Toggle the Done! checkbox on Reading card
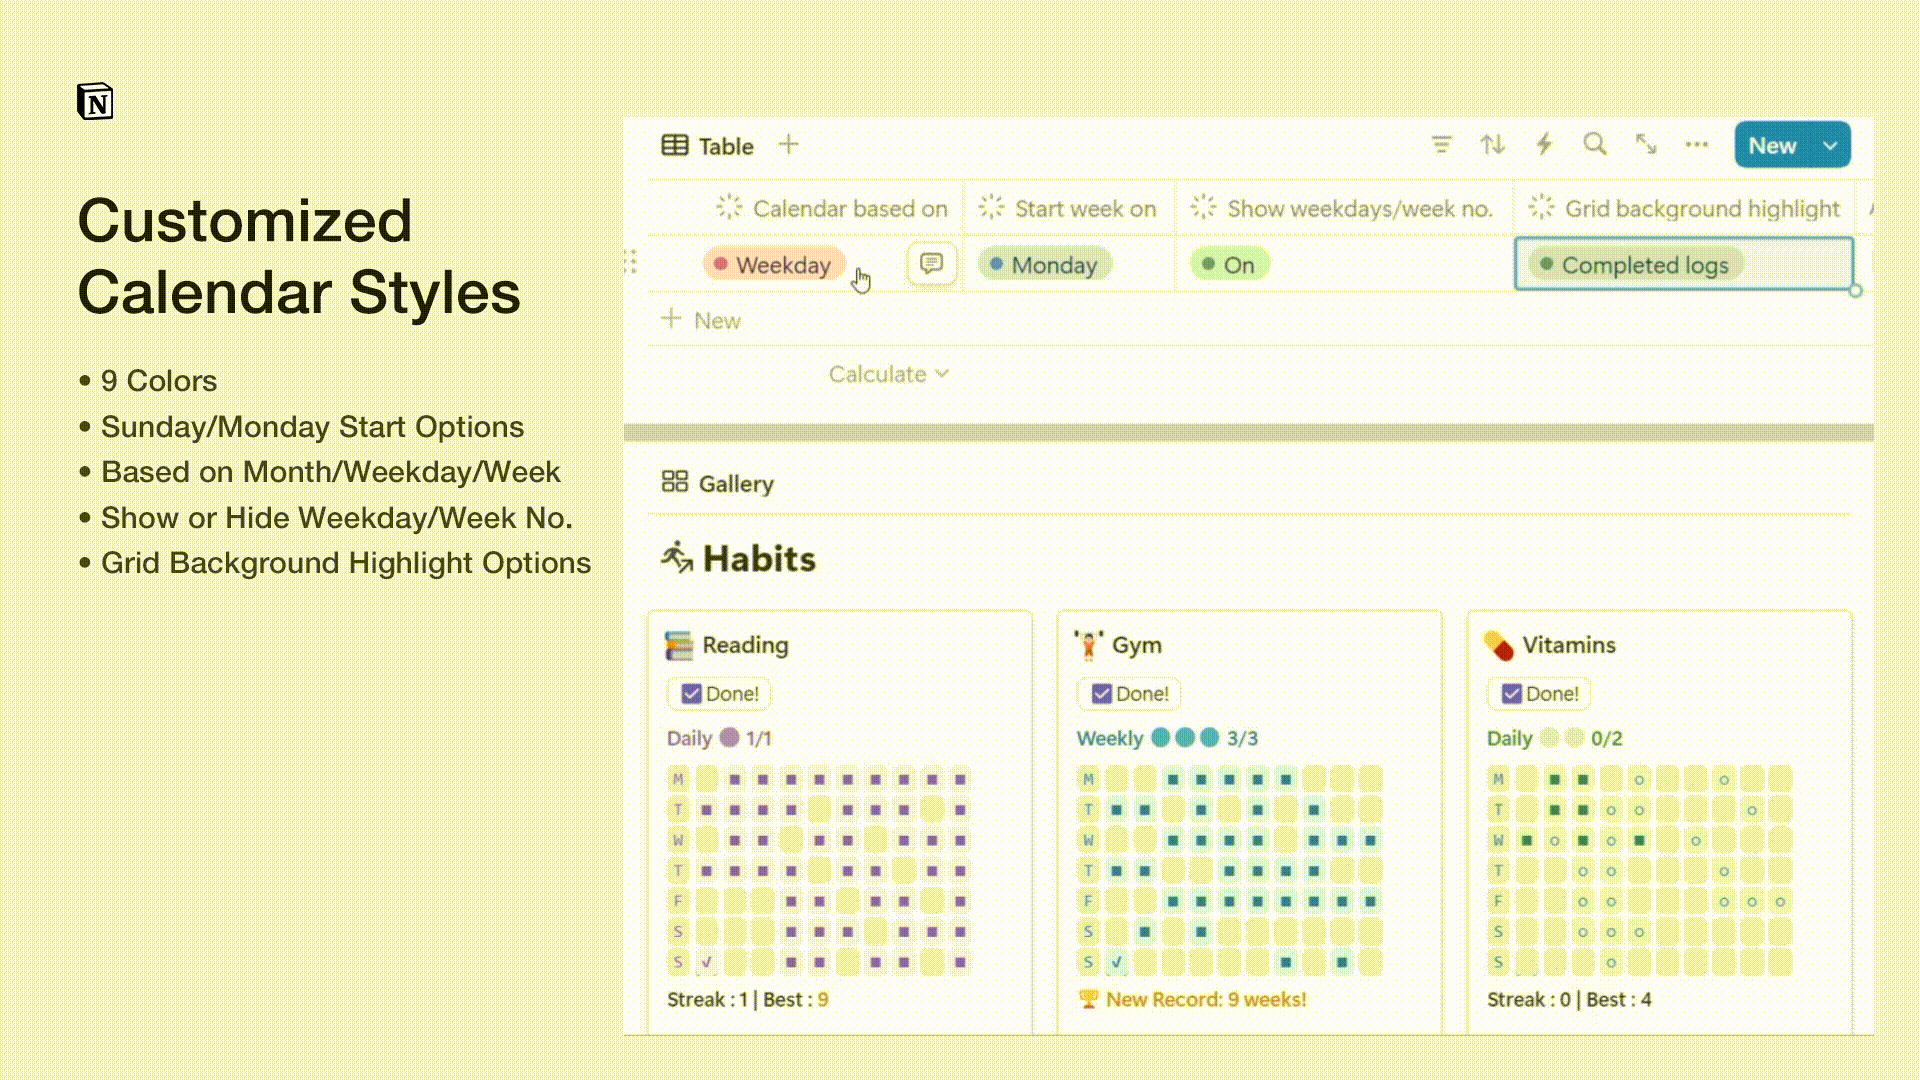 click(691, 694)
